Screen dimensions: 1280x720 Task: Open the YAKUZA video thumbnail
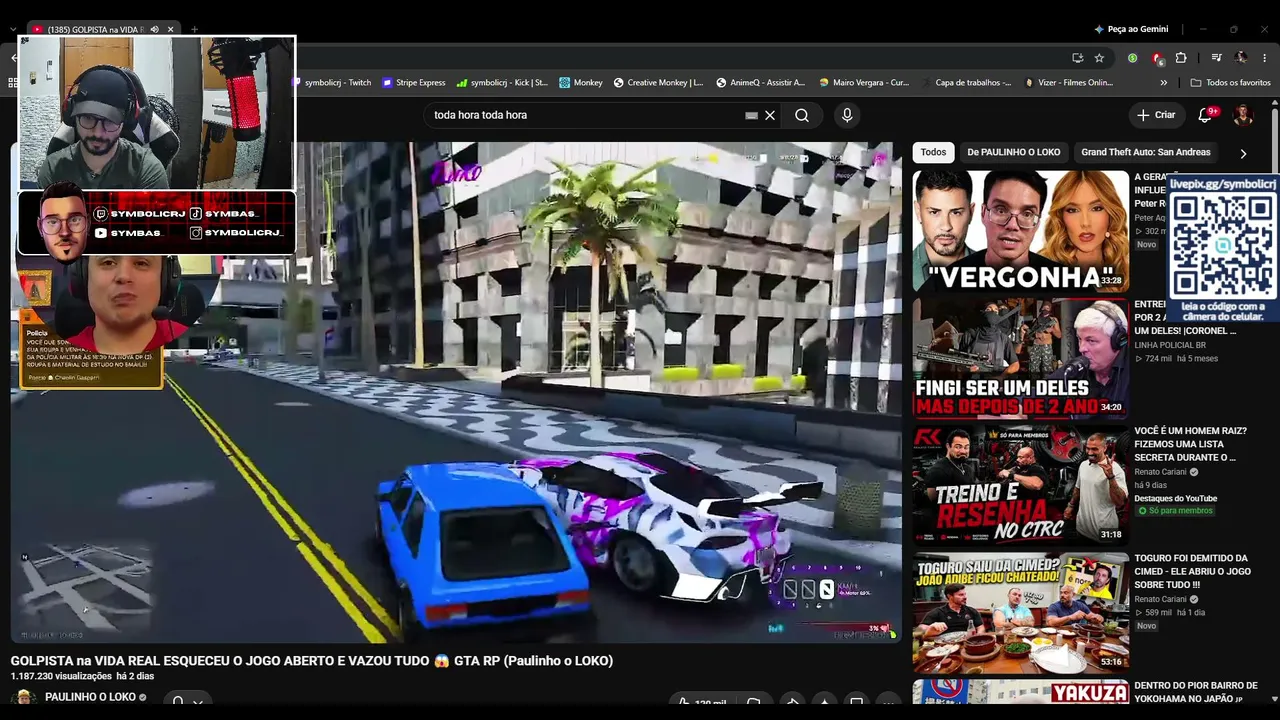point(1020,692)
